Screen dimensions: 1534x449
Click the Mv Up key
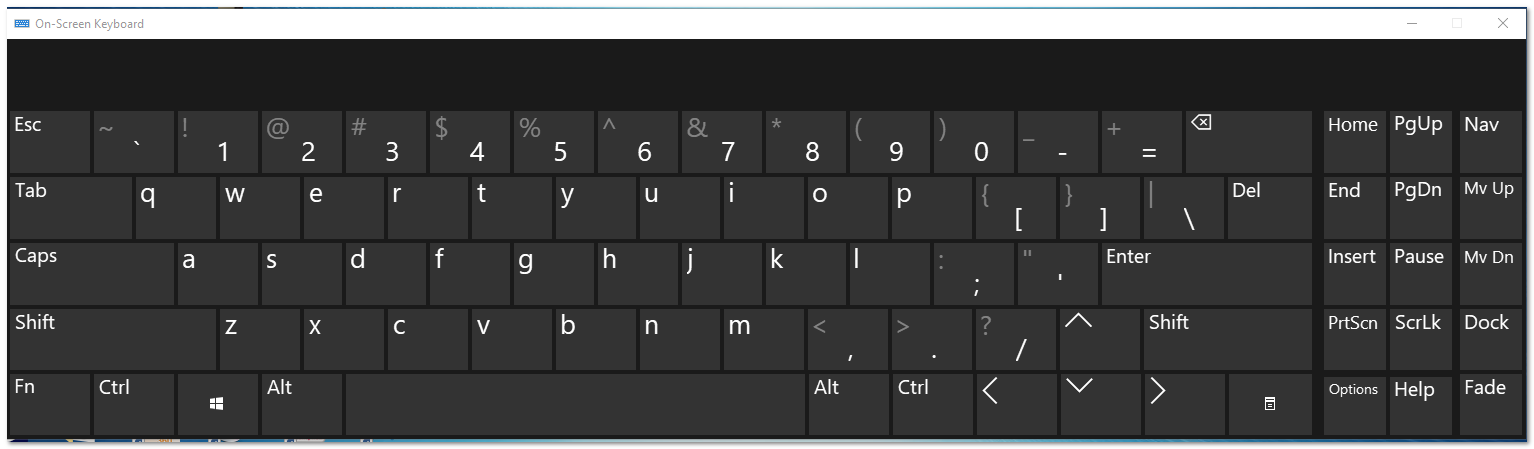1489,207
